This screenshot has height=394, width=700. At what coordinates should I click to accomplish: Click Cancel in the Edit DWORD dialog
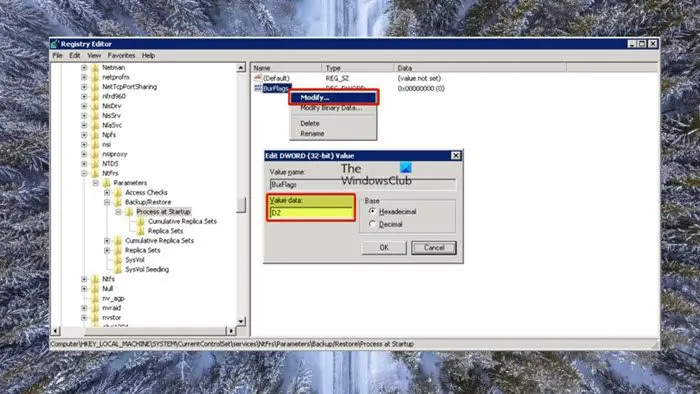pos(434,248)
